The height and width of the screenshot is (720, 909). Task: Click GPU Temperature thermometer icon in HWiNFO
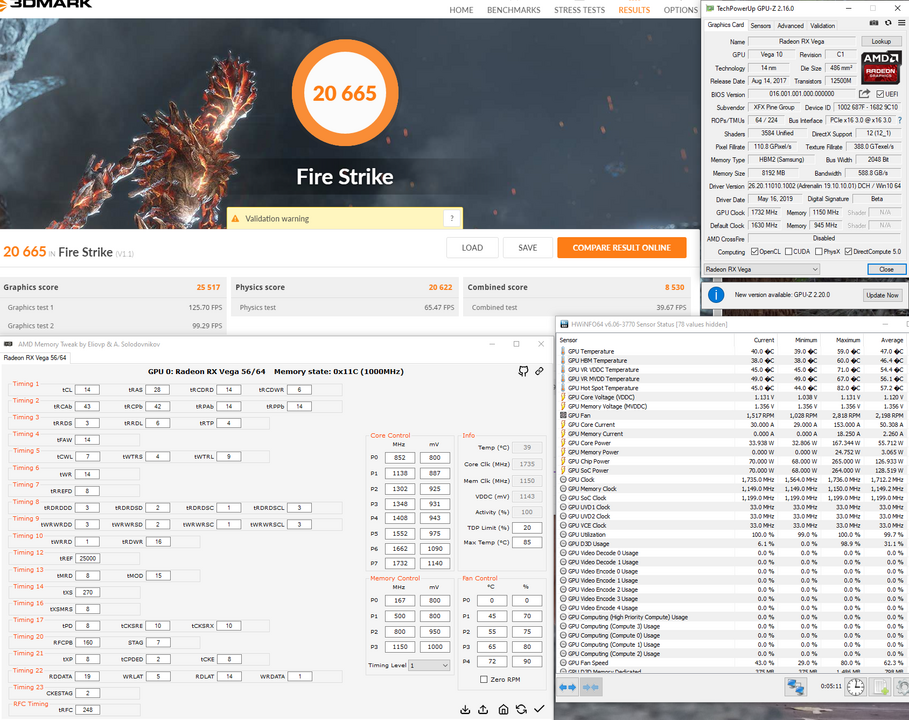pyautogui.click(x=563, y=351)
